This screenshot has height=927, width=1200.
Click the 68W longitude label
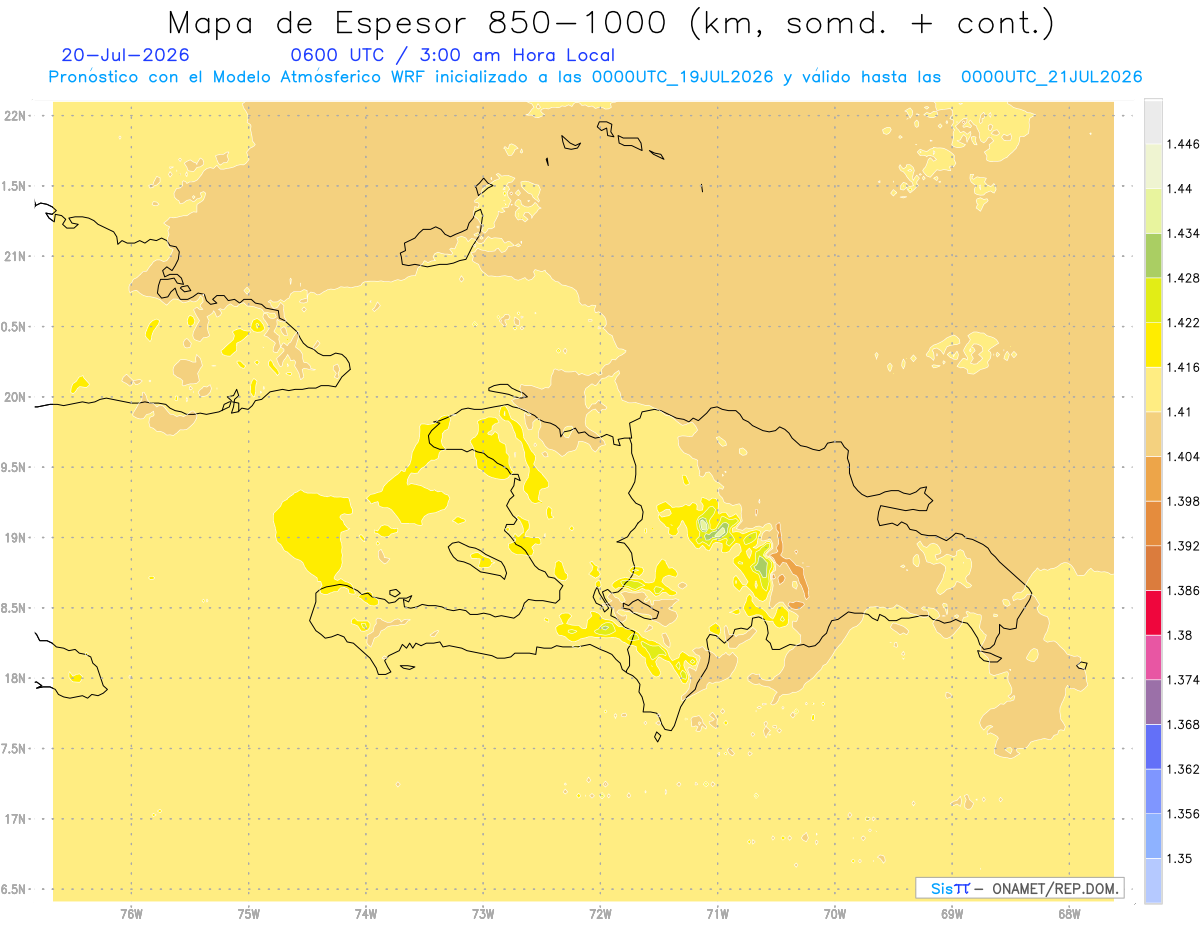click(x=1069, y=913)
